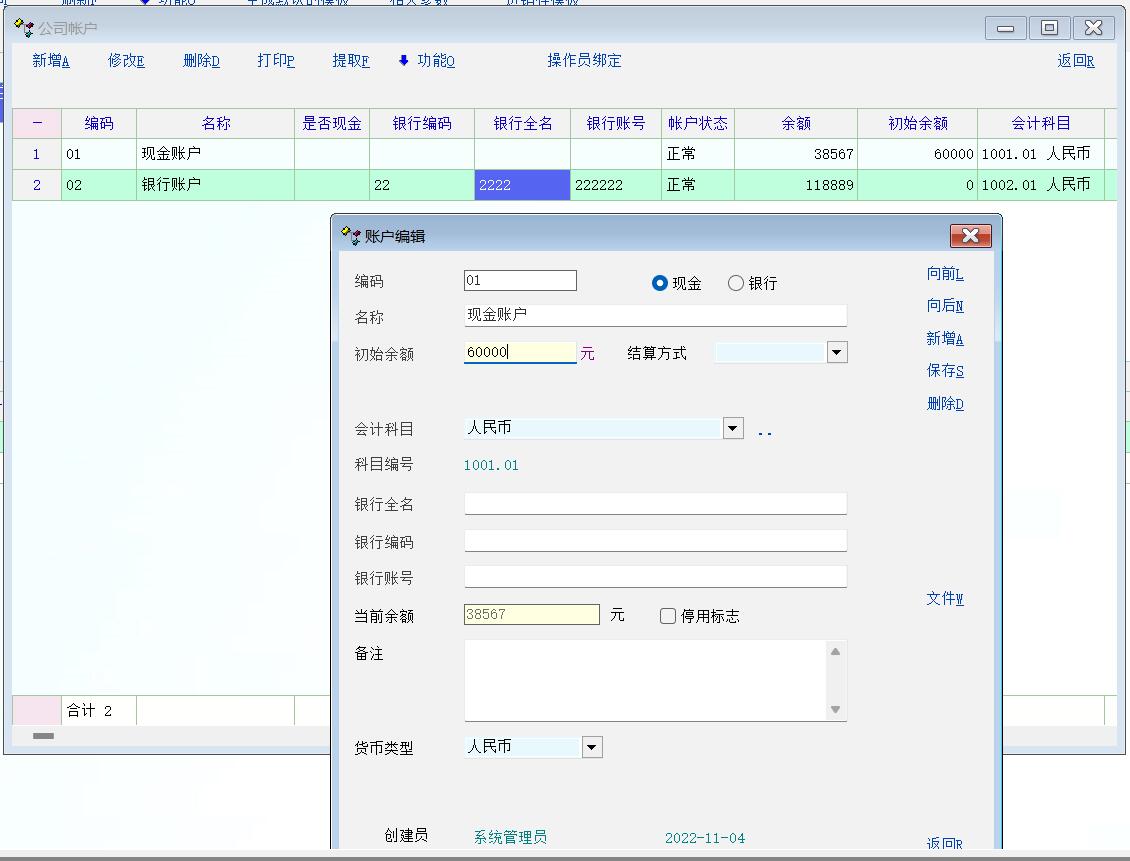Expand the 会计科目 dropdown list
Image resolution: width=1130 pixels, height=861 pixels.
pos(733,428)
